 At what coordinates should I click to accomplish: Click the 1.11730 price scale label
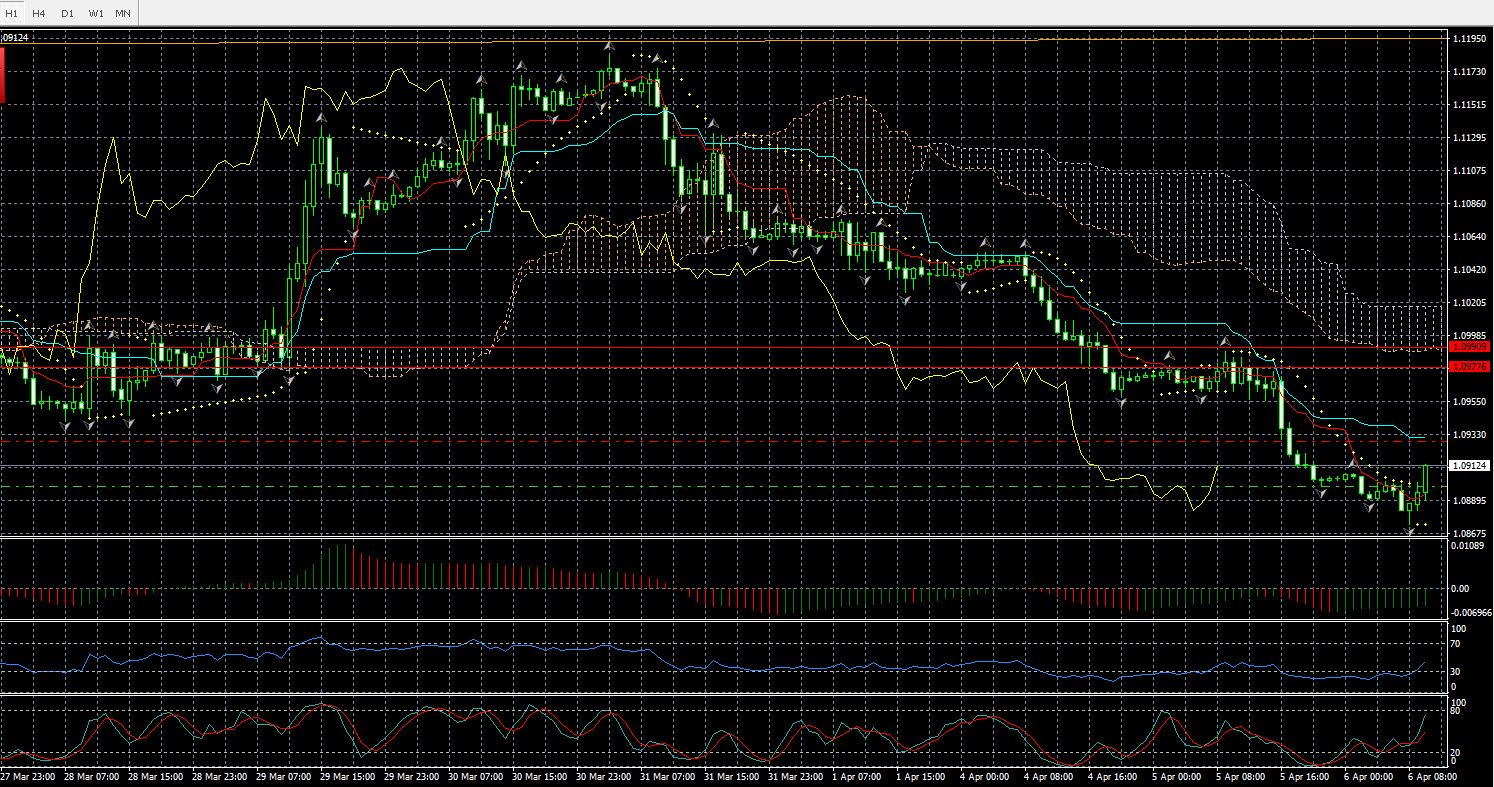[1469, 71]
